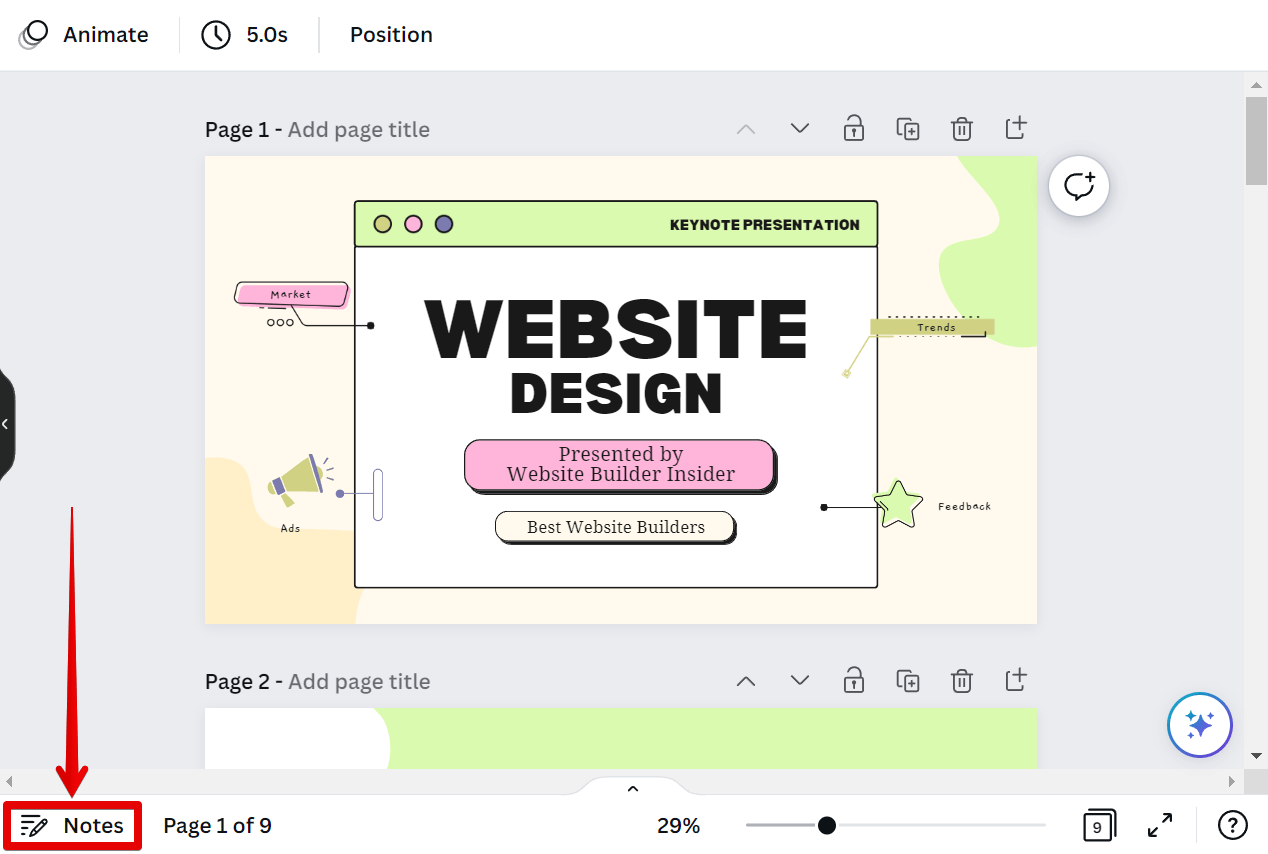The height and width of the screenshot is (854, 1268).
Task: Click the page duration timer icon
Action: coord(215,34)
